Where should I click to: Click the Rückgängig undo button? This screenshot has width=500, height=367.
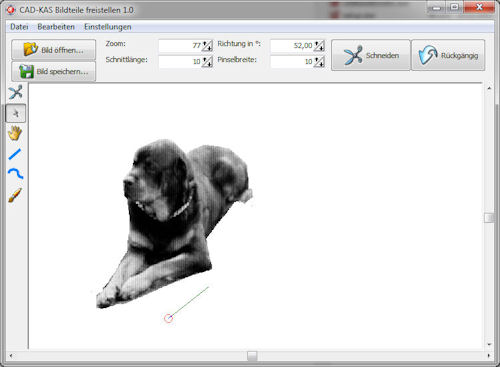point(448,55)
